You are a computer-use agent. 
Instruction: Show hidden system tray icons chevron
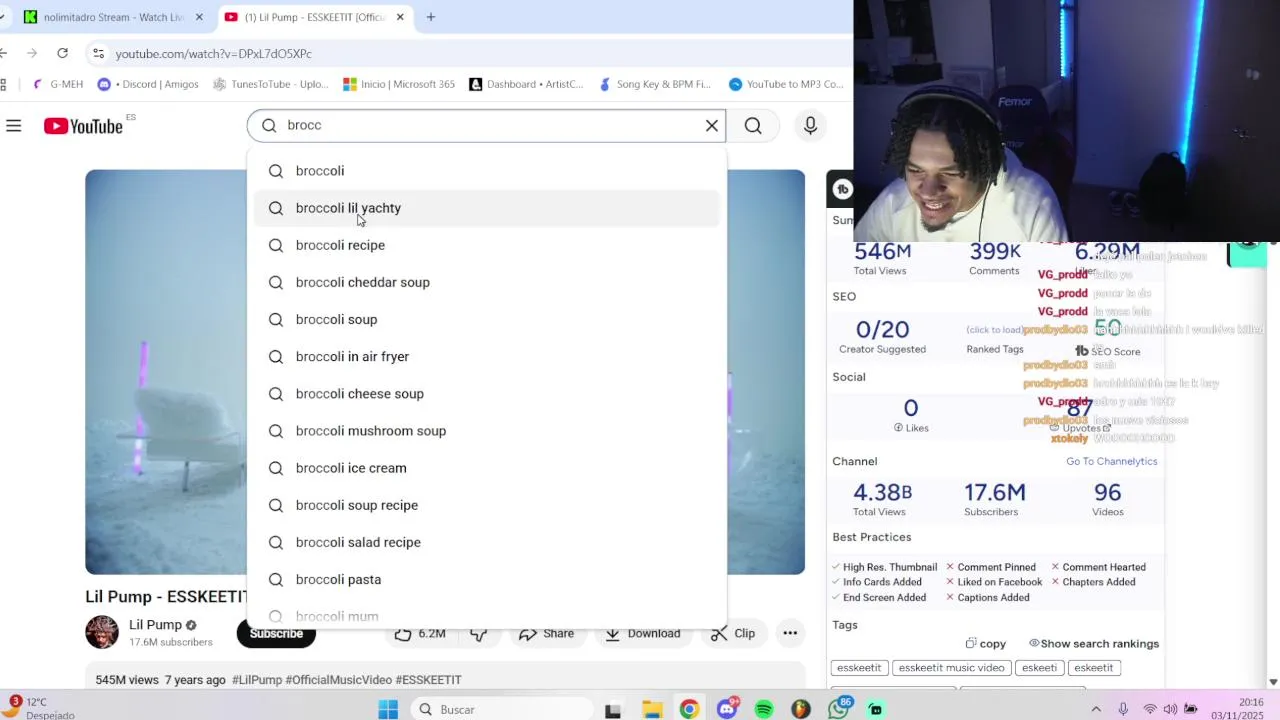point(1096,710)
